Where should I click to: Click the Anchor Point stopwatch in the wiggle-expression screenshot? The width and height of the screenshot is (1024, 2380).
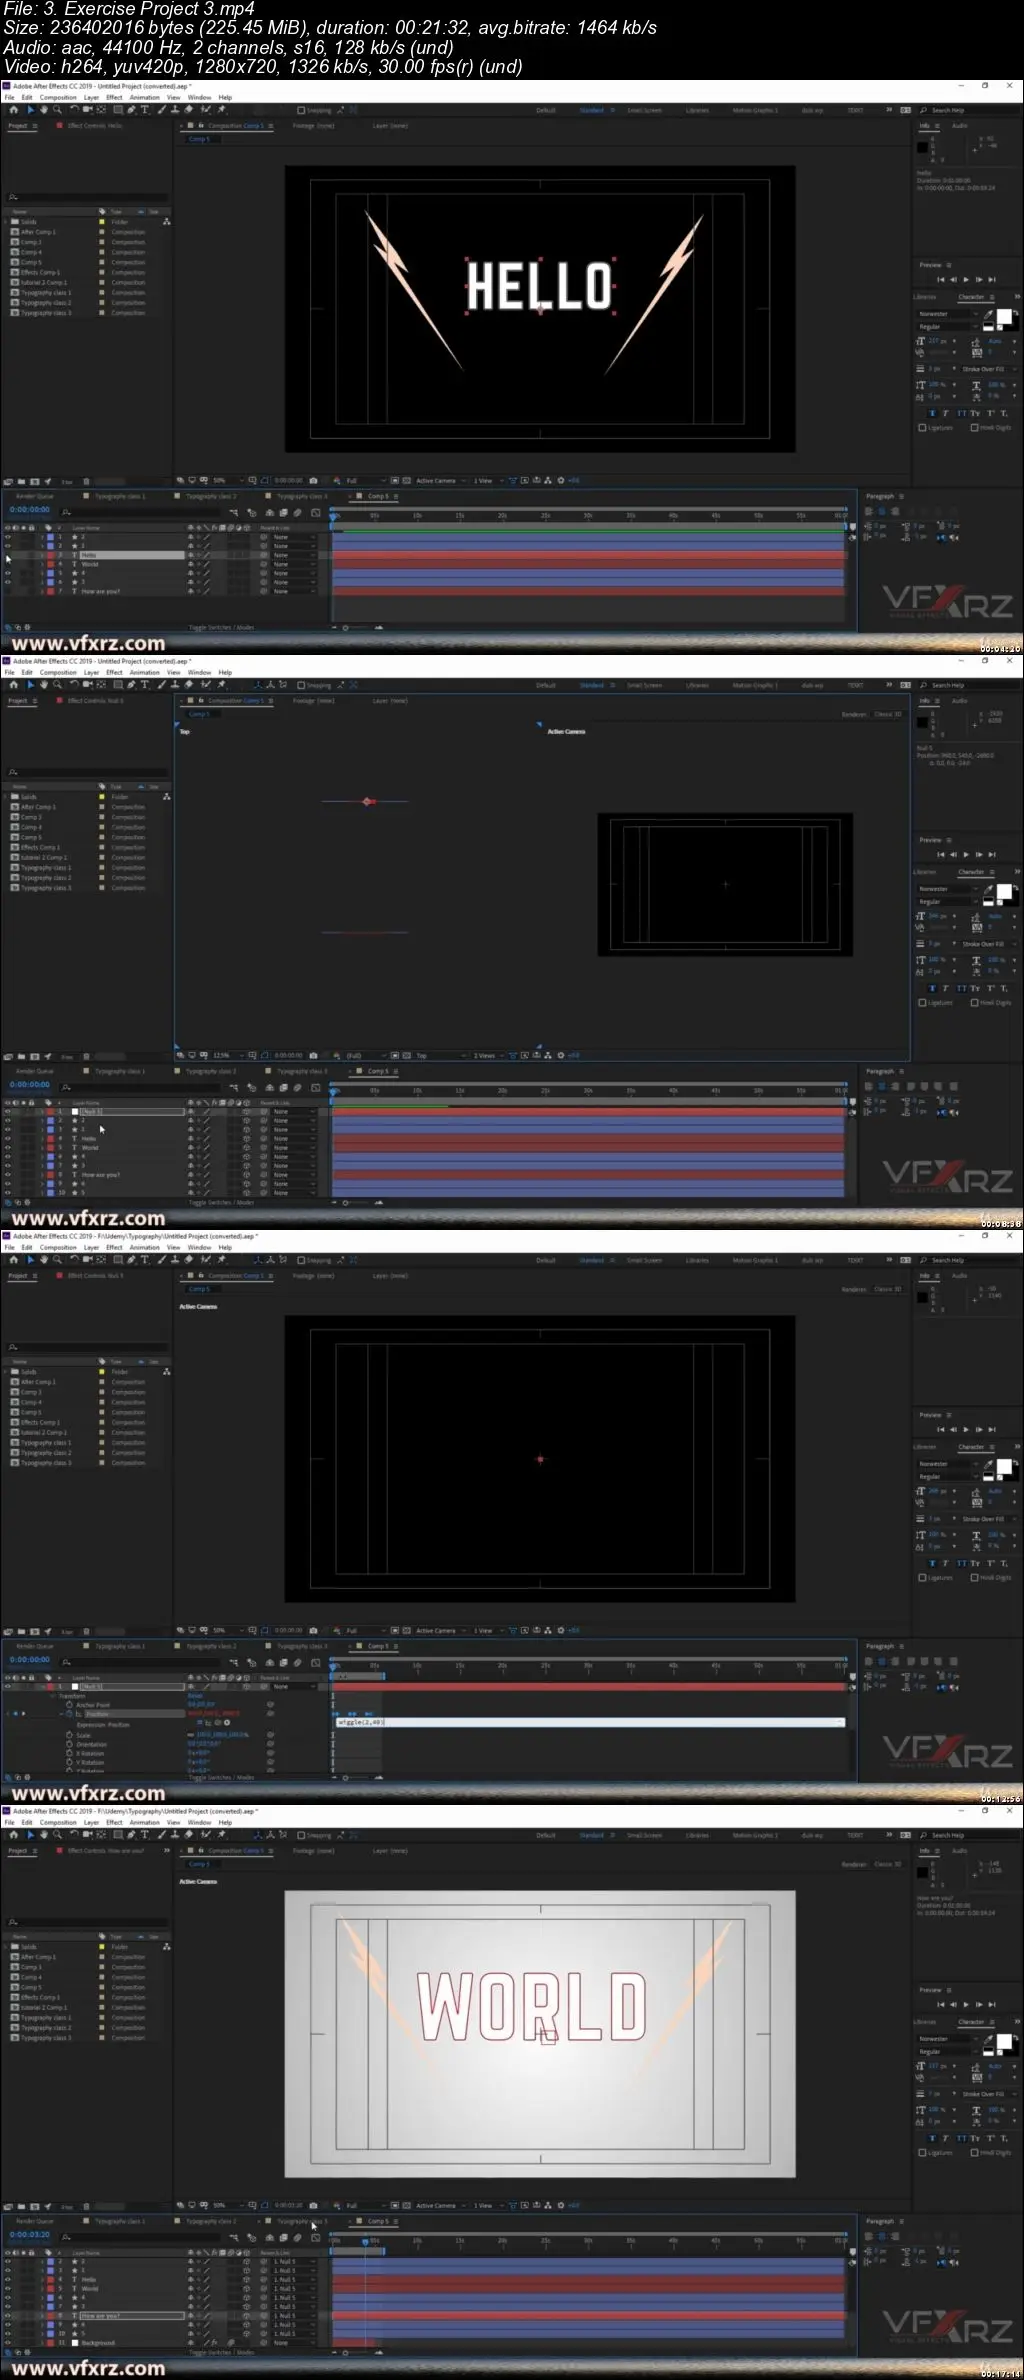click(69, 1705)
